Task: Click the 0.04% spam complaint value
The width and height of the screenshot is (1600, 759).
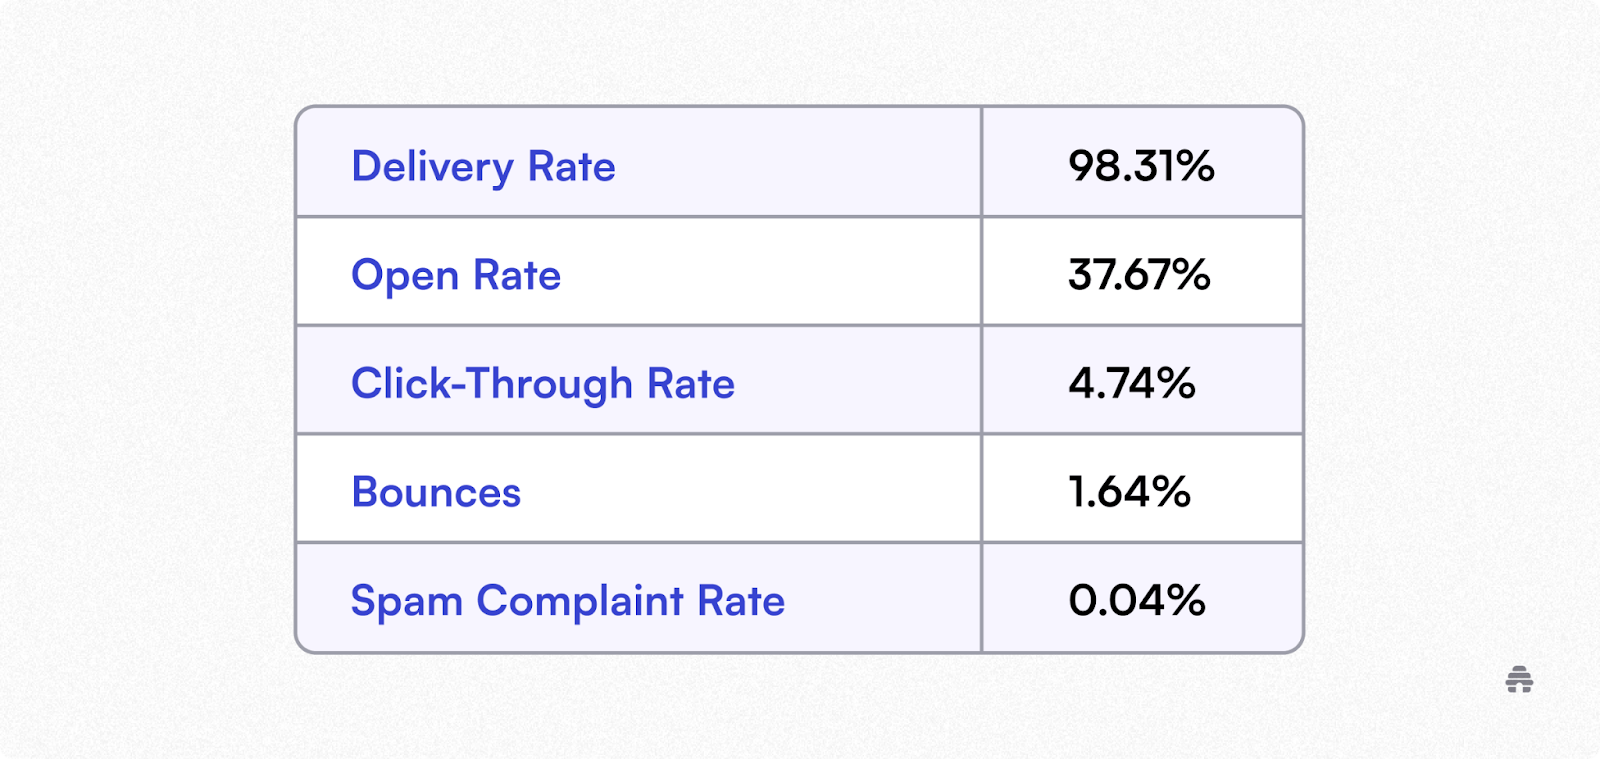Action: click(x=1137, y=601)
